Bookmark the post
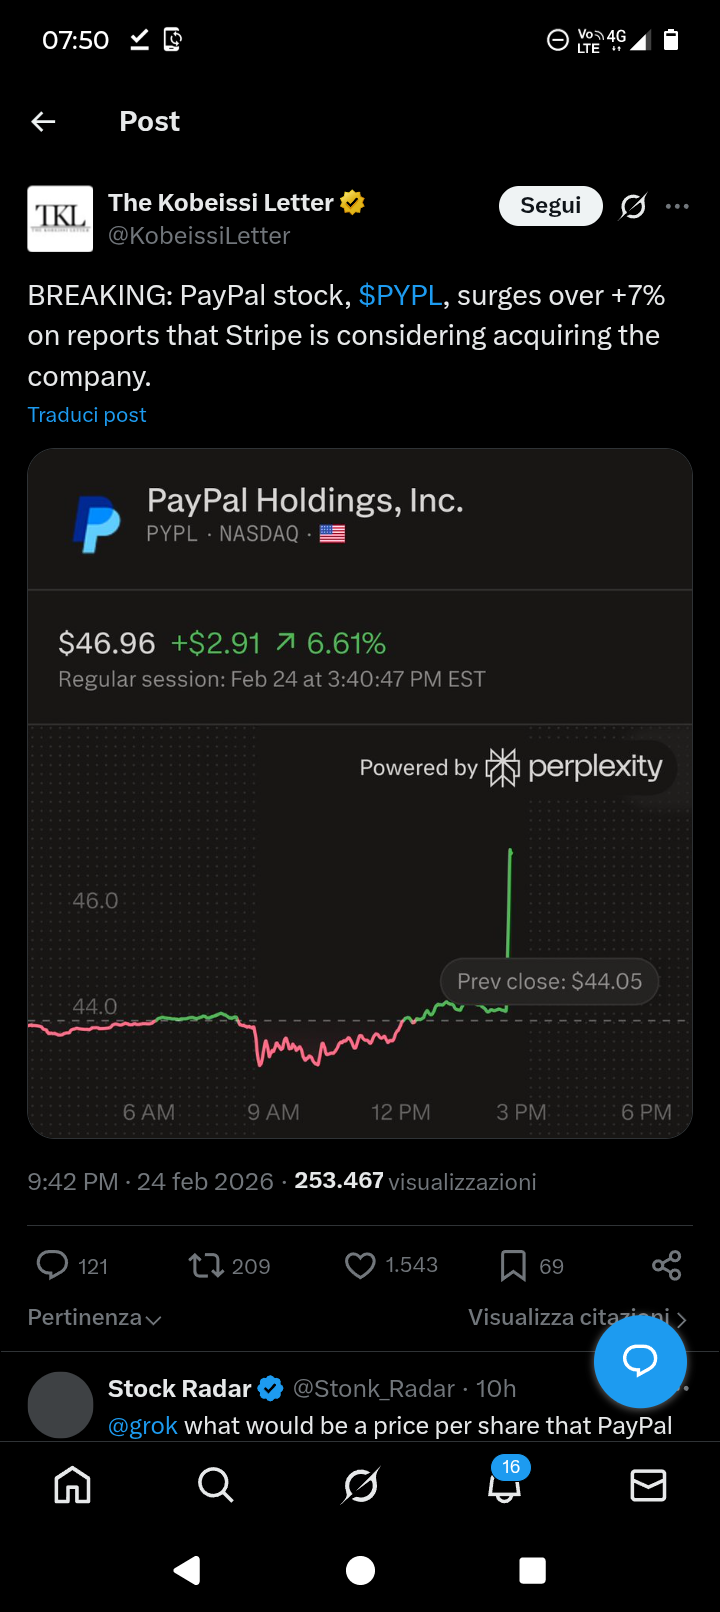Image resolution: width=720 pixels, height=1612 pixels. 513,1265
